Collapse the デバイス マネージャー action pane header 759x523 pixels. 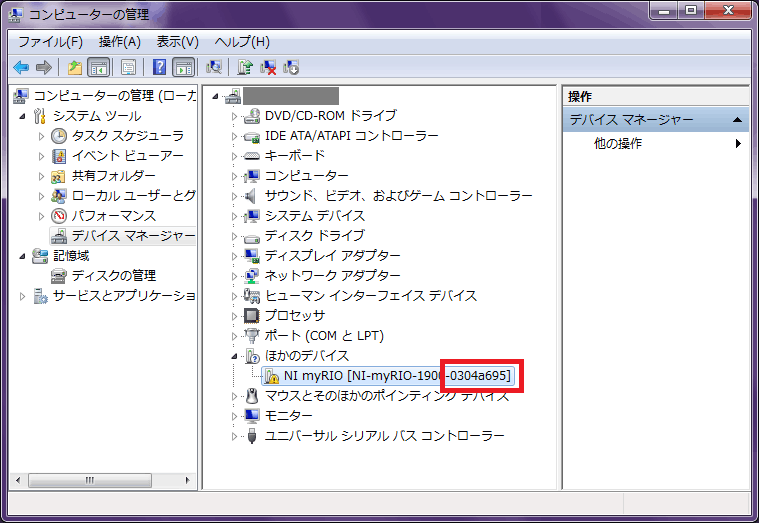[737, 120]
